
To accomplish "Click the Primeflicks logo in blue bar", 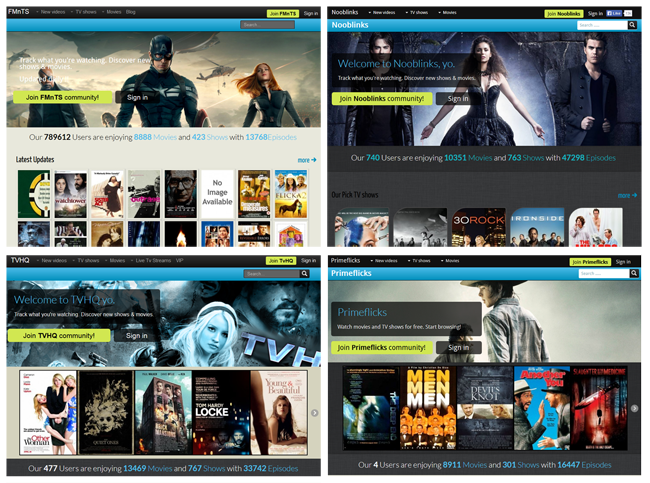I will pos(351,273).
